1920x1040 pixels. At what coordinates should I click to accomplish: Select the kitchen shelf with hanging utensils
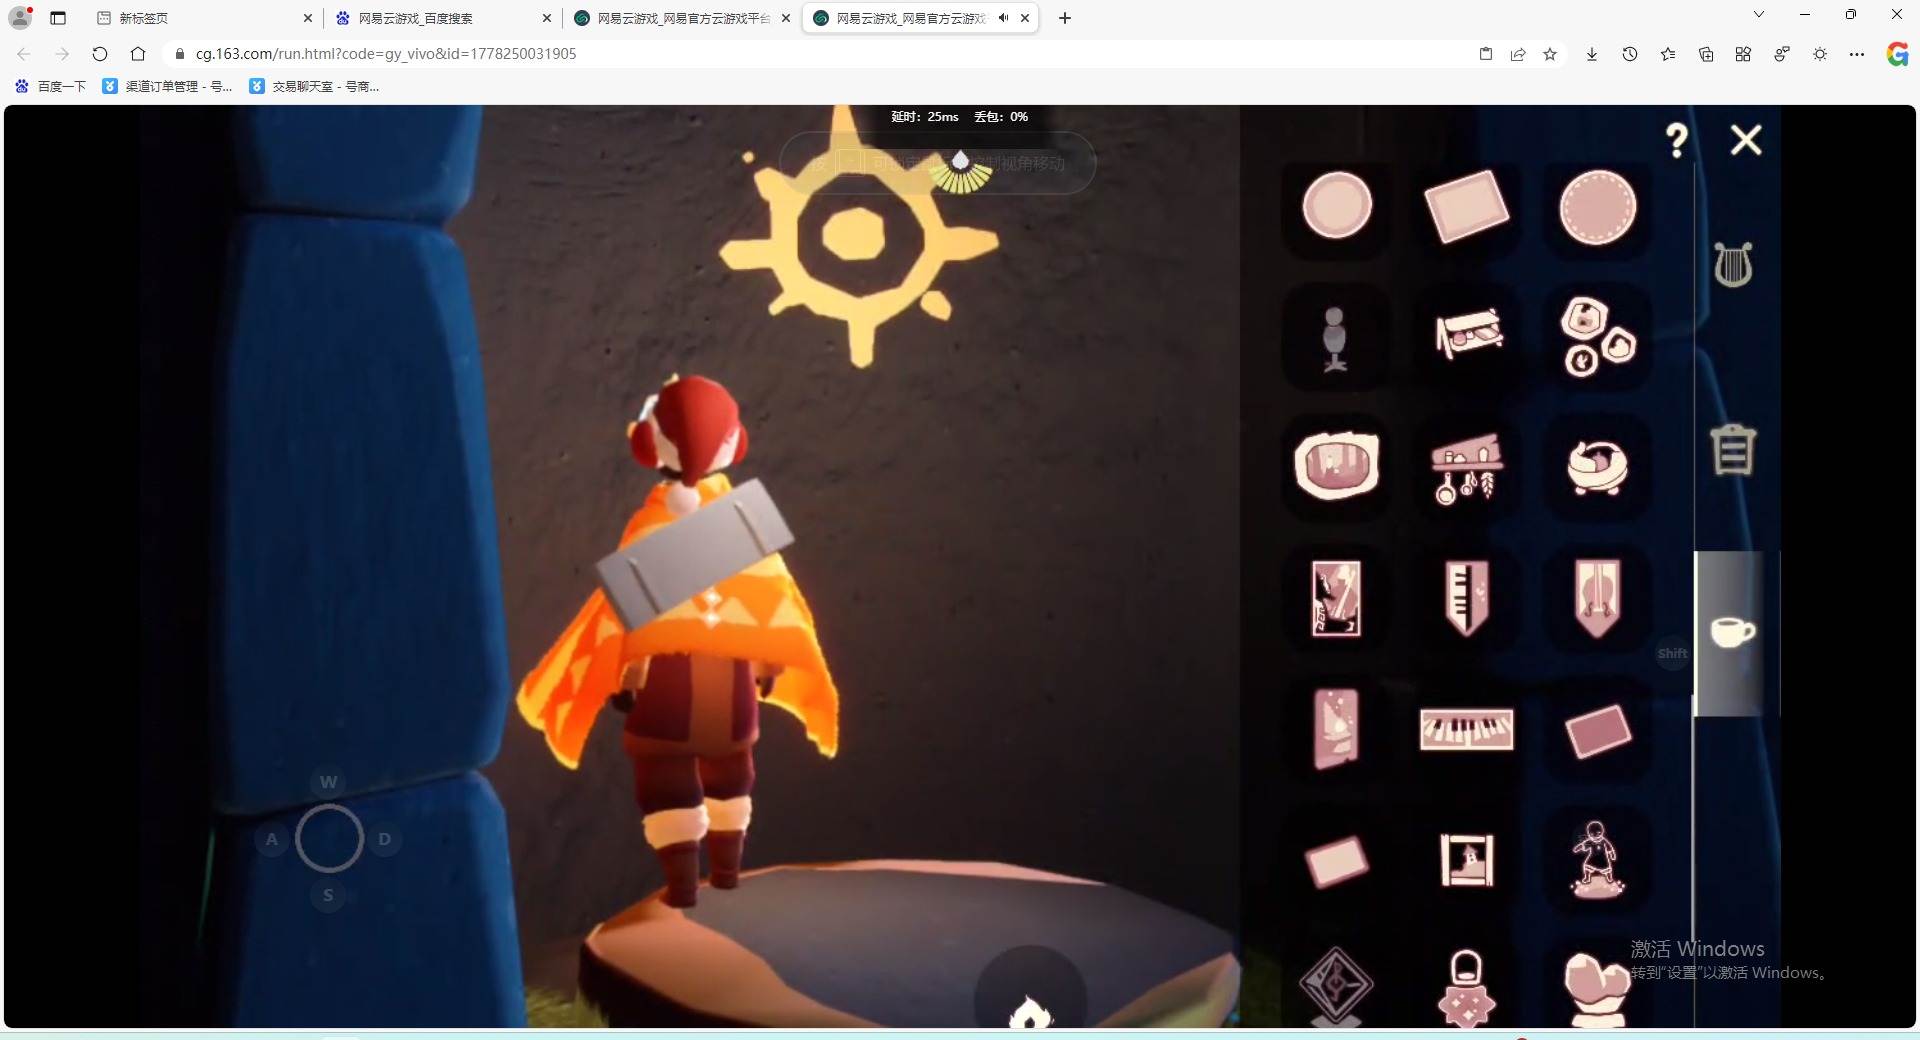pyautogui.click(x=1466, y=467)
